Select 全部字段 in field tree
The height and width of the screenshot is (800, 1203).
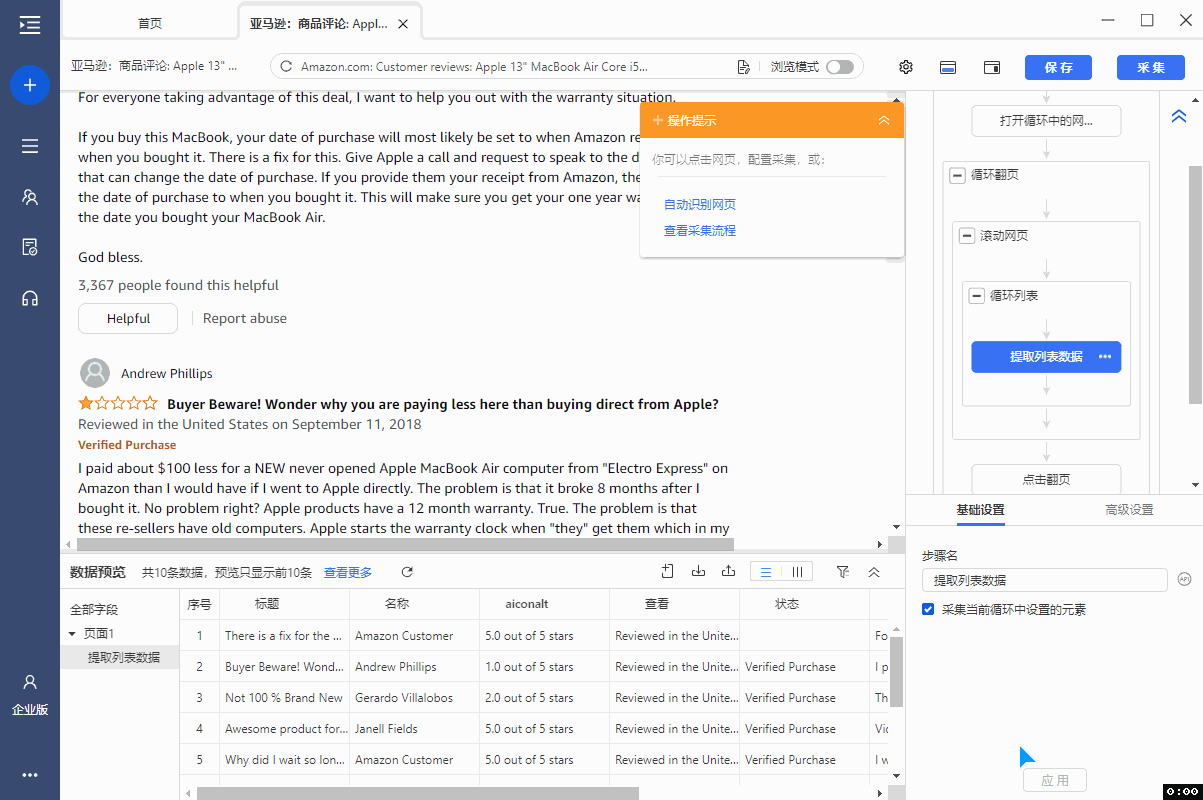(94, 609)
